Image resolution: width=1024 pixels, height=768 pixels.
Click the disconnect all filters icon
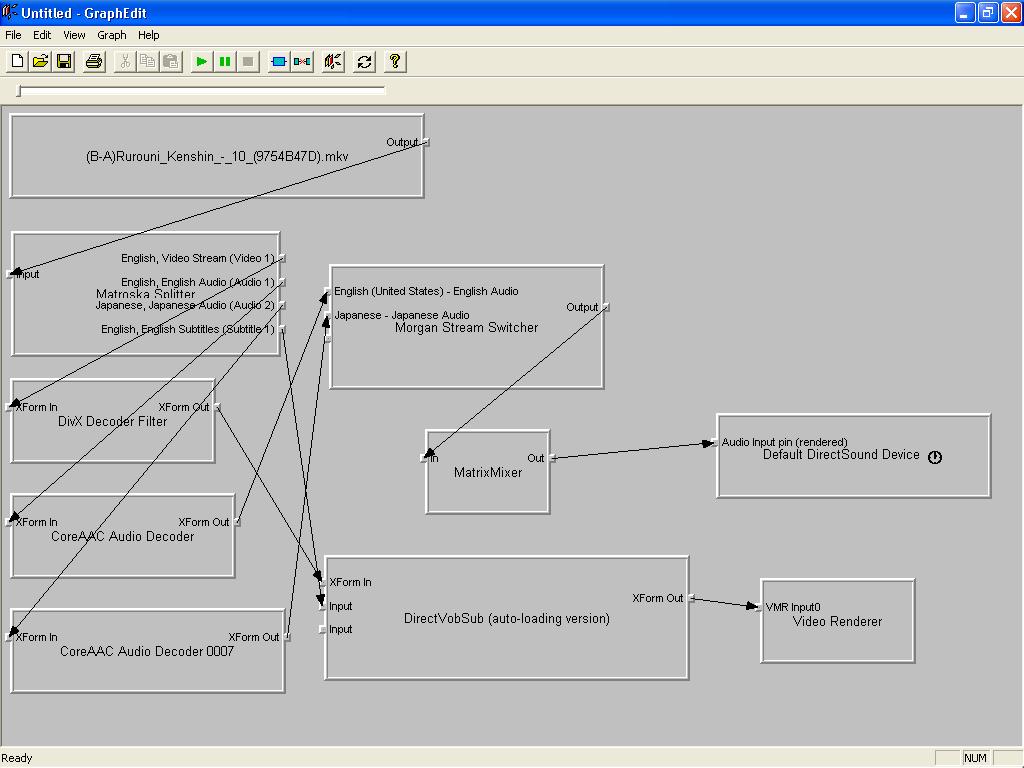click(302, 61)
